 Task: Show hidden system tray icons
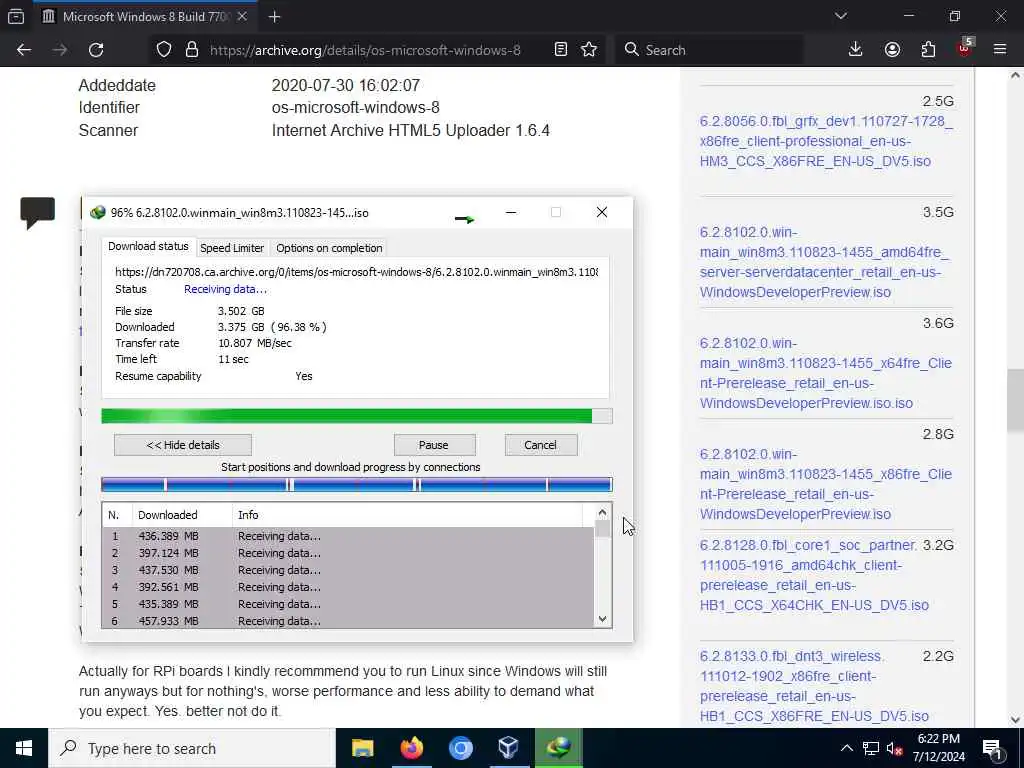click(846, 748)
